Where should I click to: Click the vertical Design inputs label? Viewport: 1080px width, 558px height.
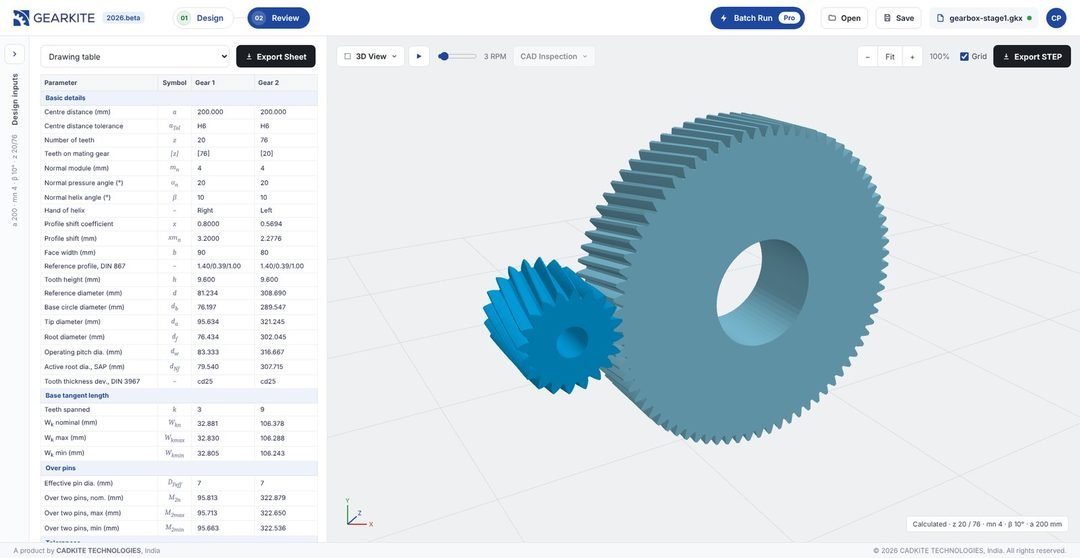(14, 99)
